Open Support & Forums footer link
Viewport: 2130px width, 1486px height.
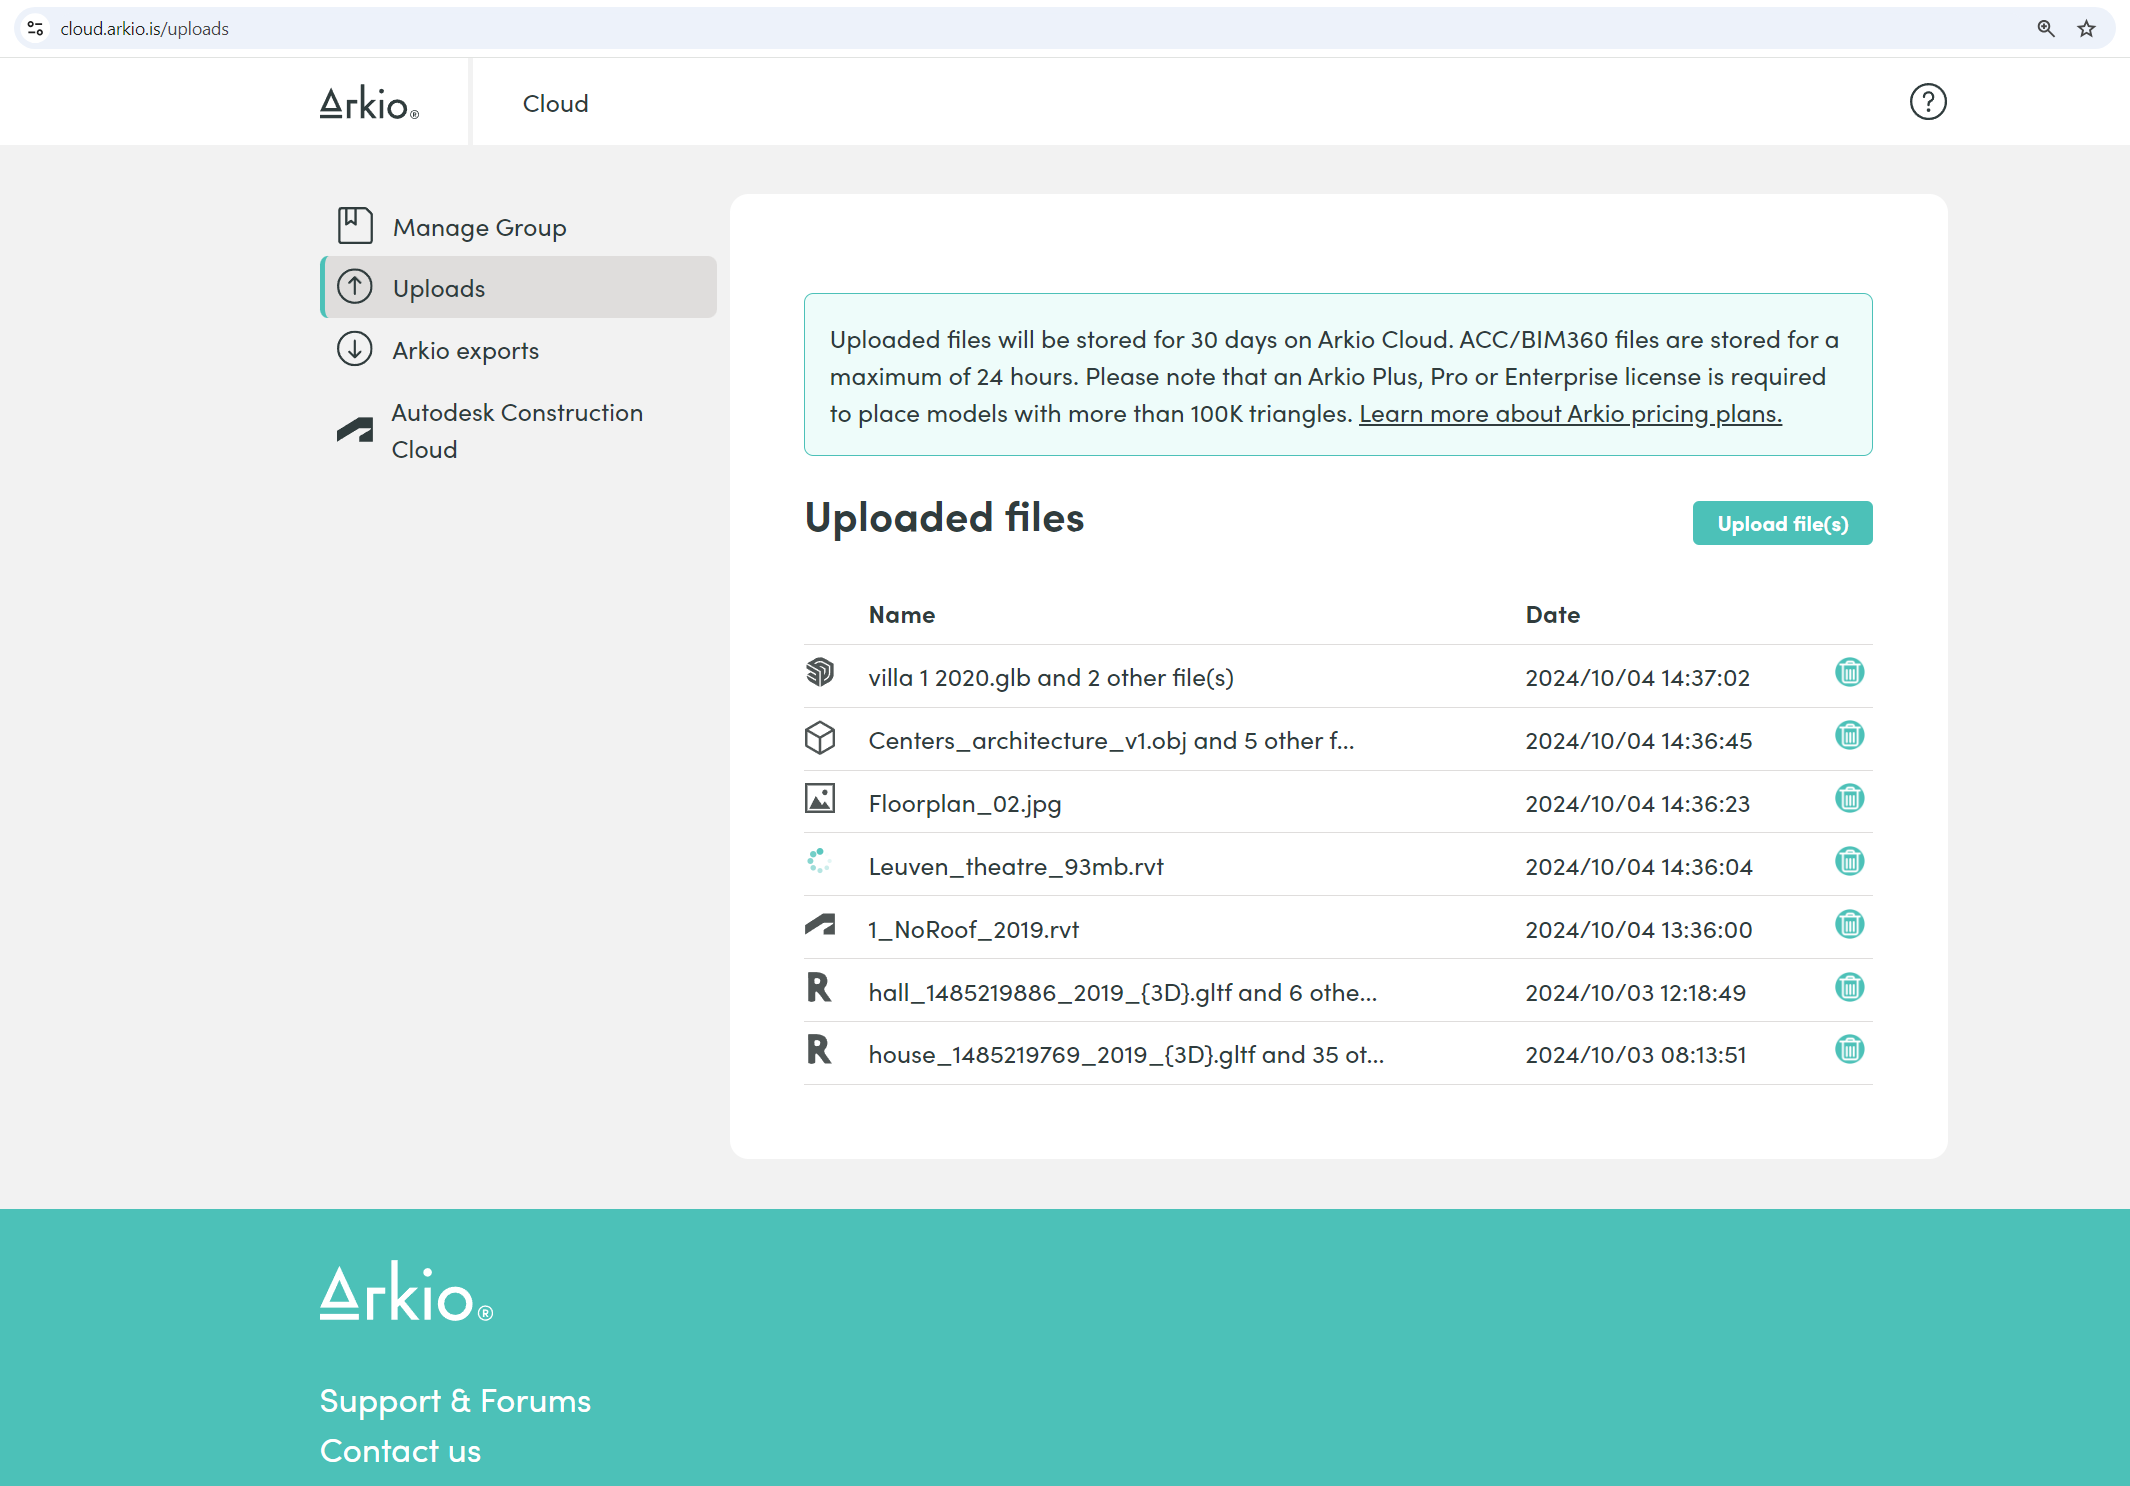click(455, 1401)
